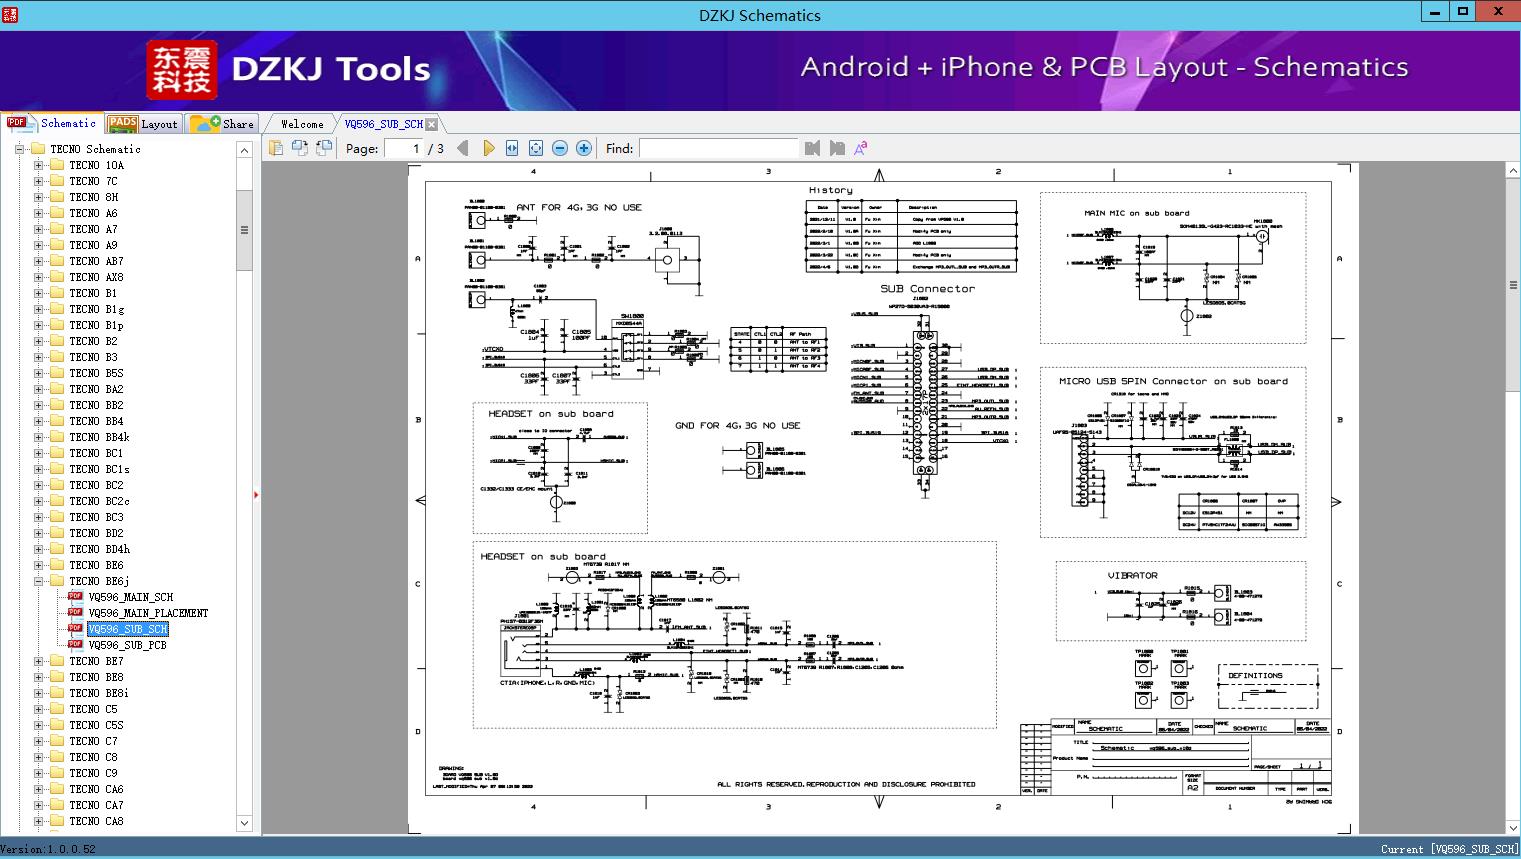Image resolution: width=1521 pixels, height=859 pixels.
Task: Close the VQ596_SUB_SCH tab
Action: (x=432, y=124)
